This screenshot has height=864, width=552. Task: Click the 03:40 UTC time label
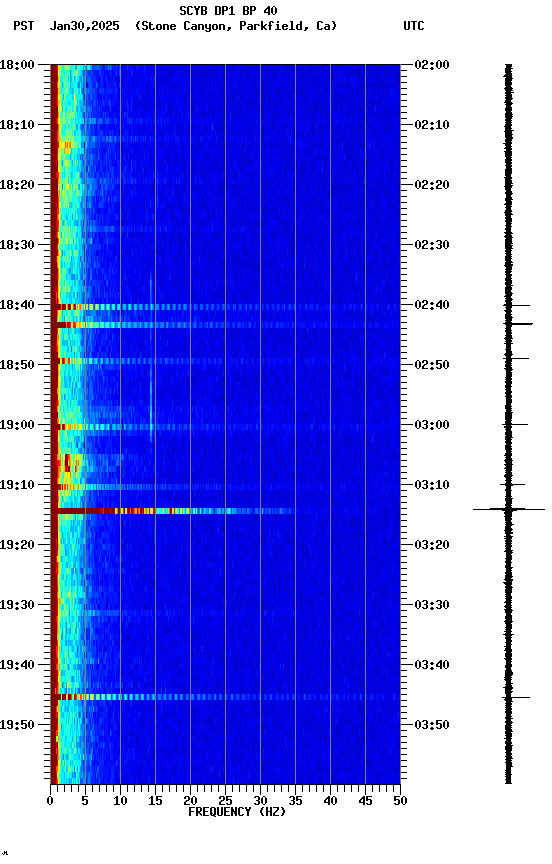pyautogui.click(x=432, y=666)
